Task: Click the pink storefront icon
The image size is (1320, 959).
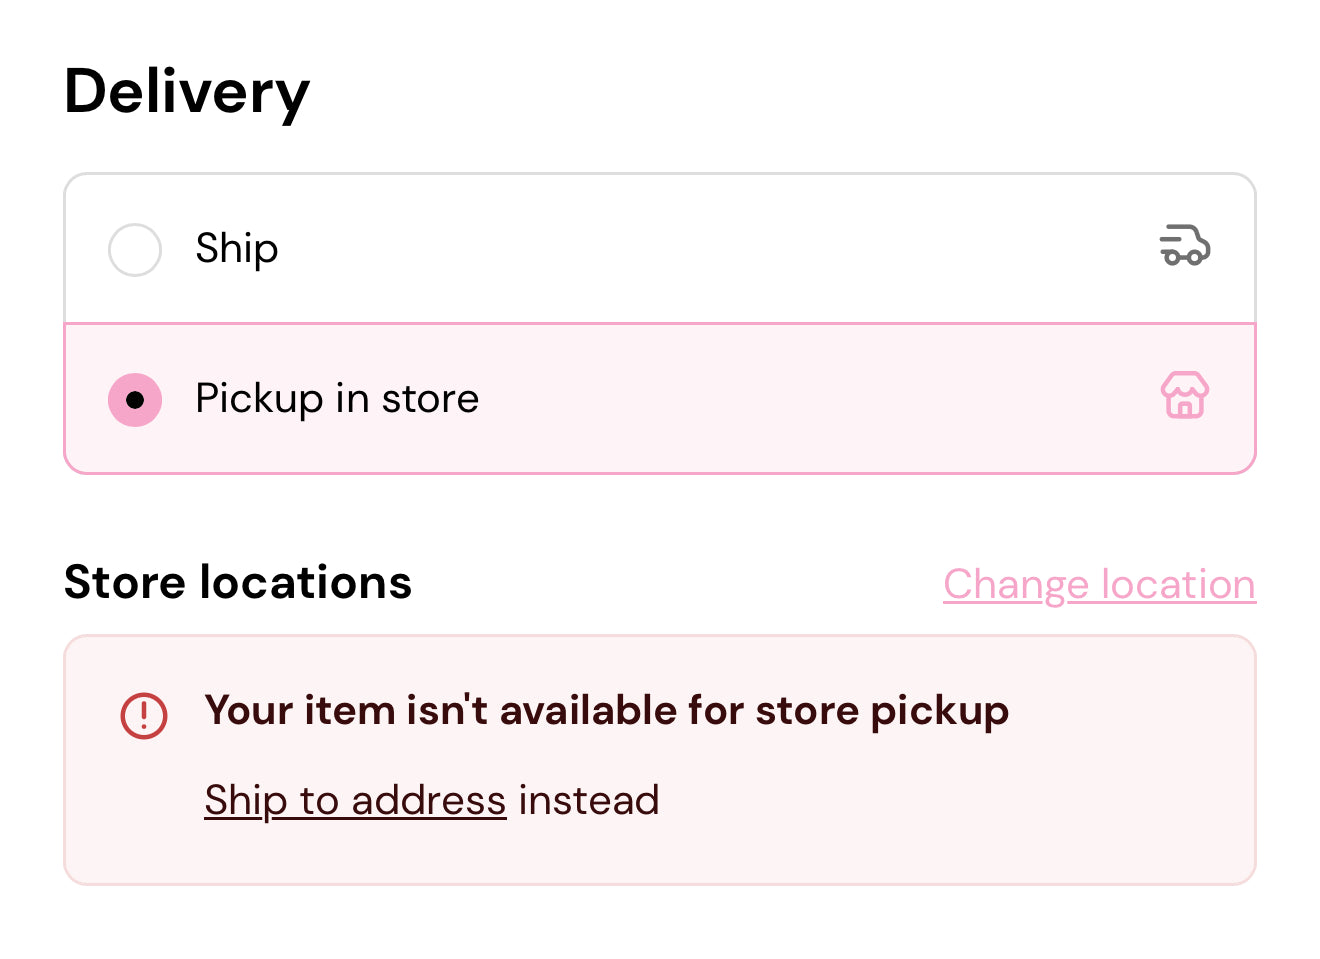Action: (x=1185, y=396)
